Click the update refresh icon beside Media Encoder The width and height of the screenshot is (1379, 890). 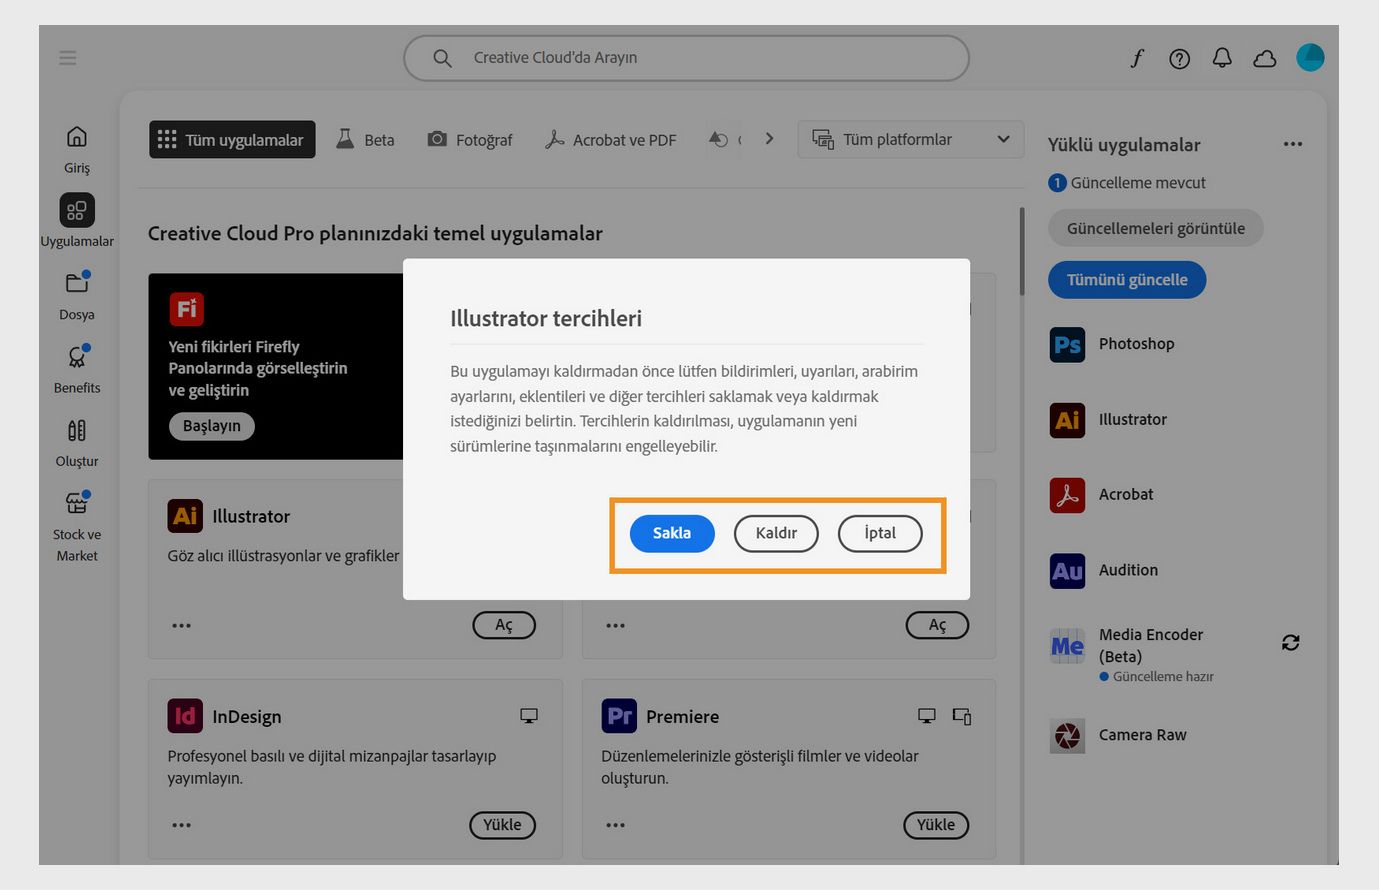tap(1290, 642)
